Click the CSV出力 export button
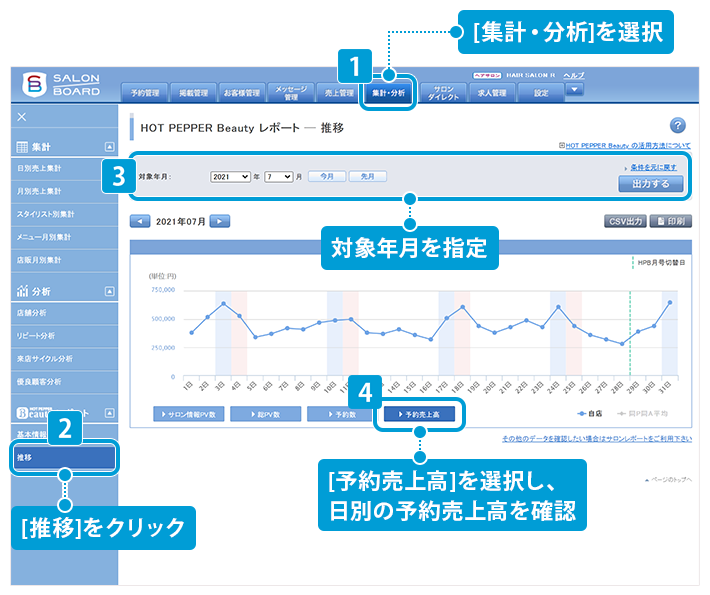710x595 pixels. 624,221
